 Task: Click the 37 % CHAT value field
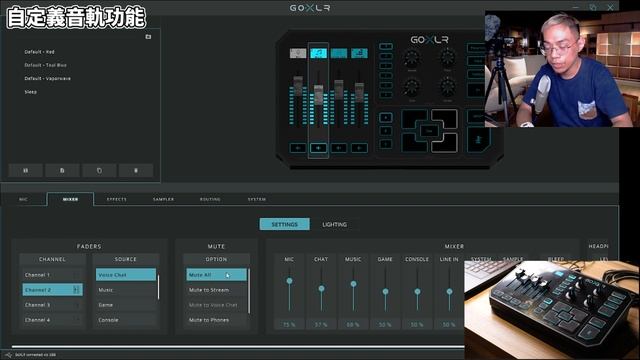[321, 324]
